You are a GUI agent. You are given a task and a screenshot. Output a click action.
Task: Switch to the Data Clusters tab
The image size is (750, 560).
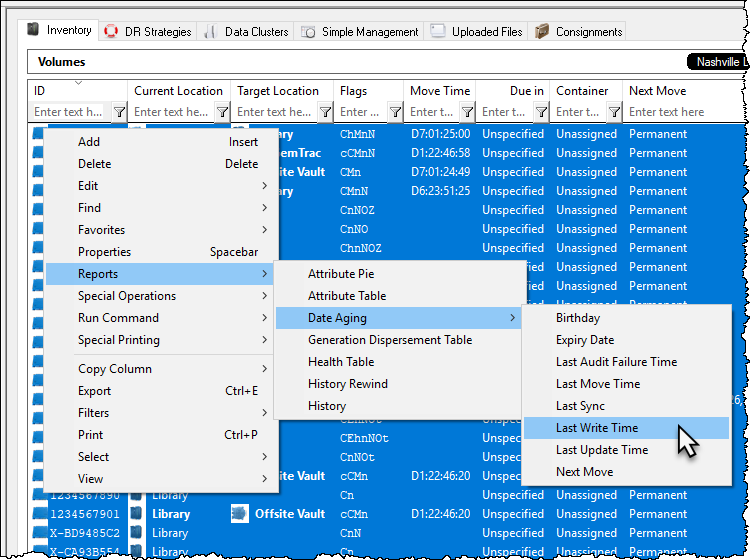[246, 32]
